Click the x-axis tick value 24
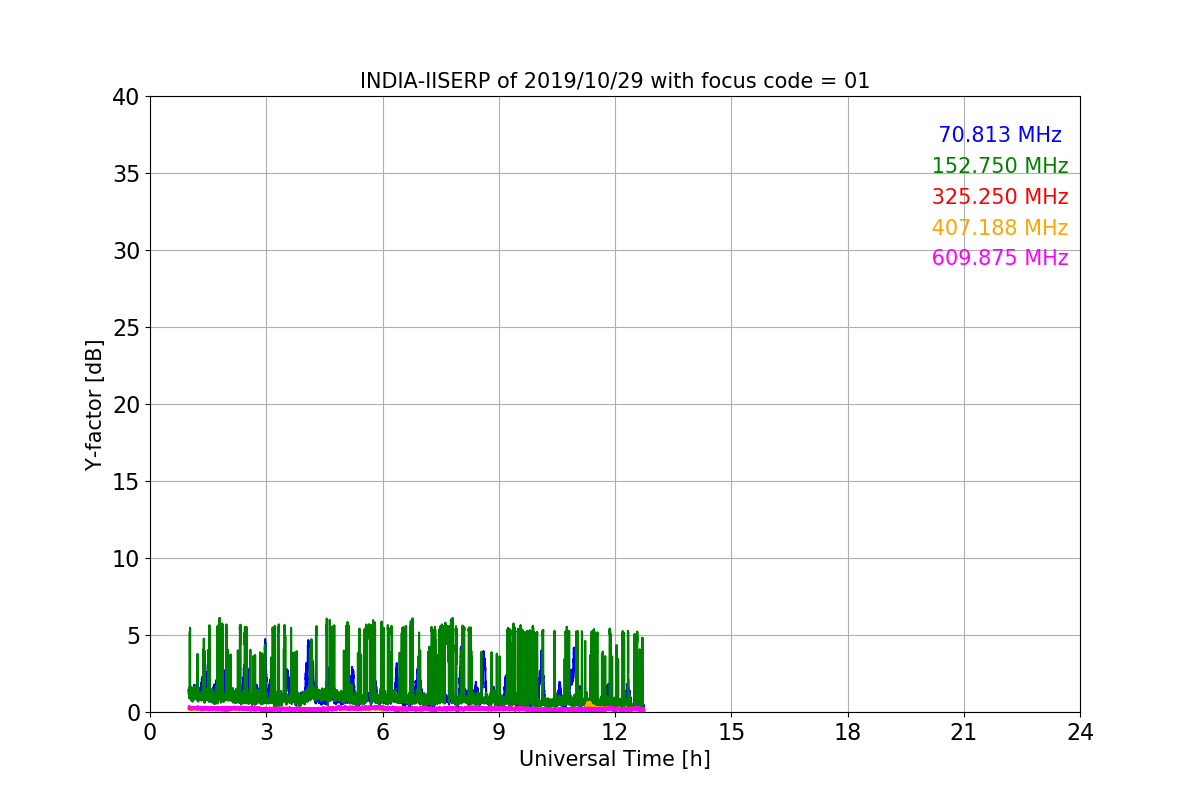 [x=1080, y=732]
